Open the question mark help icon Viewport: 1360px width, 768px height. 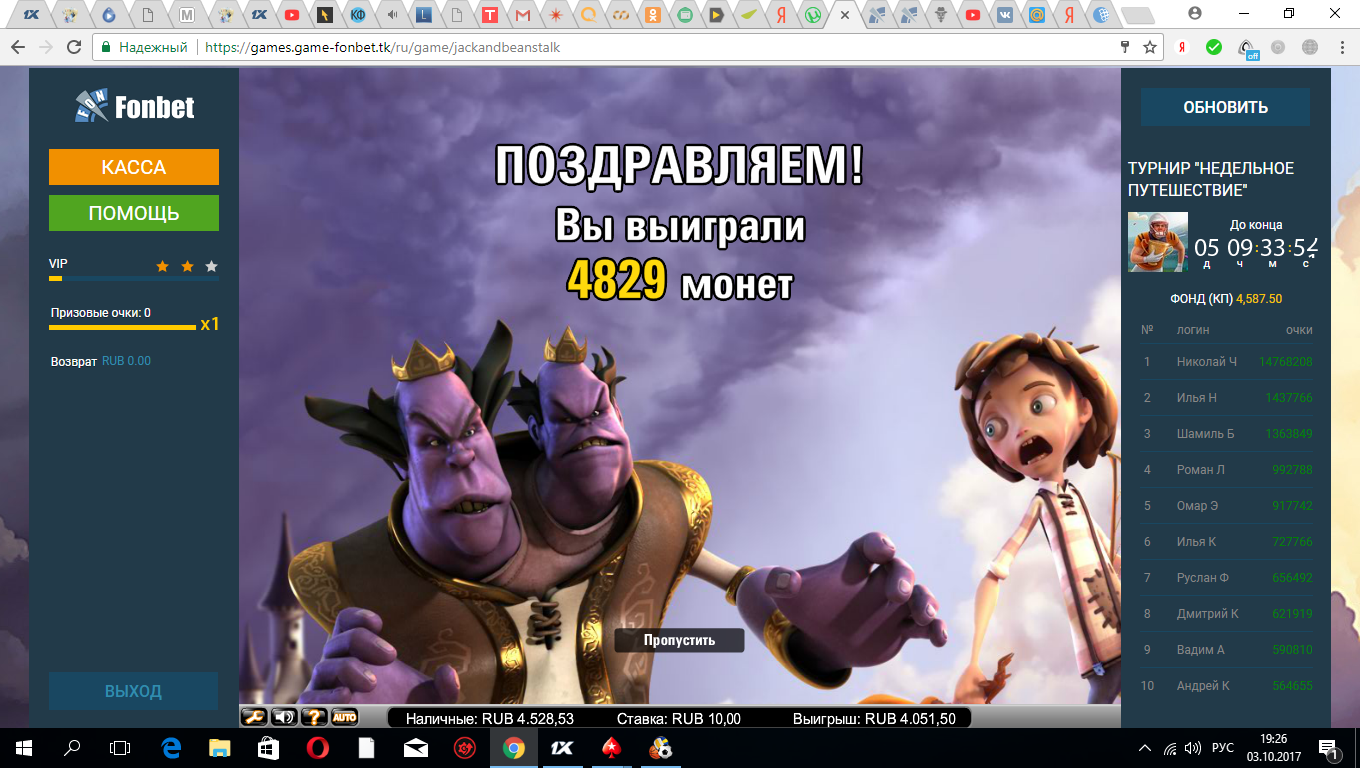point(313,714)
